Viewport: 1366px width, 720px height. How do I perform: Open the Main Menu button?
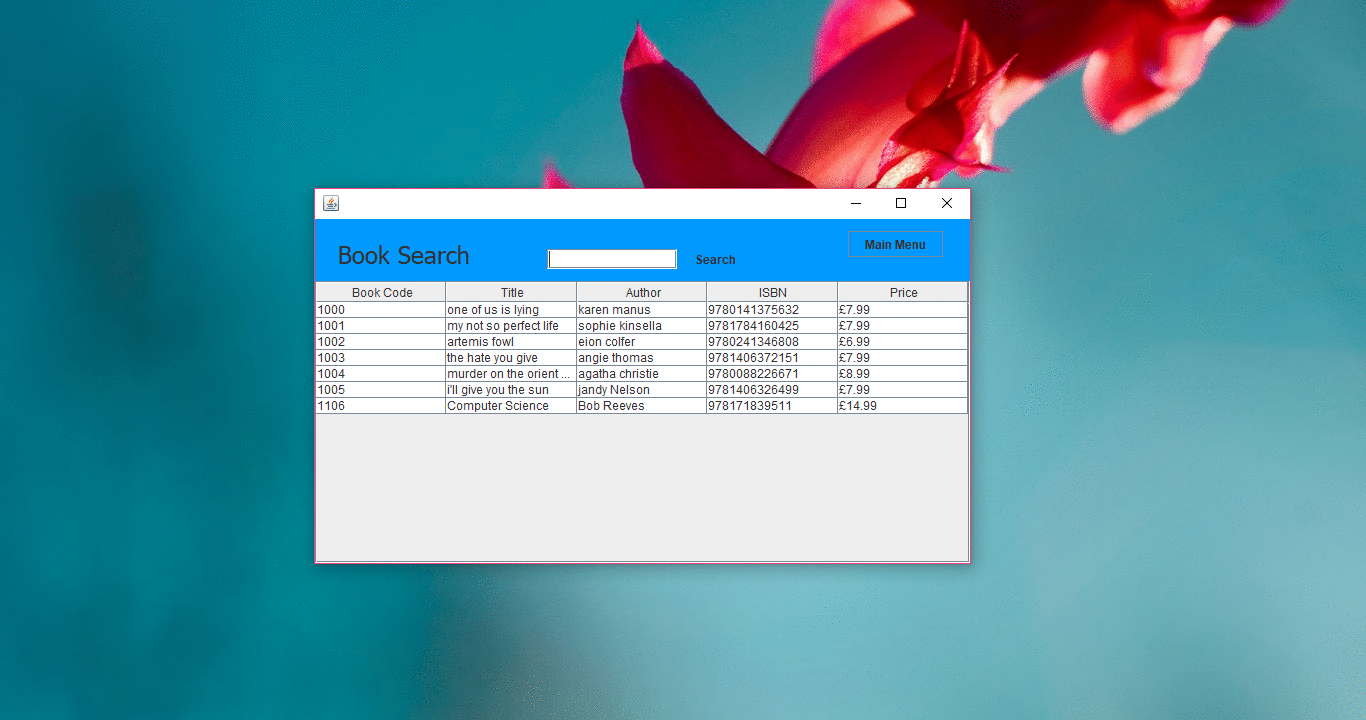pos(895,245)
